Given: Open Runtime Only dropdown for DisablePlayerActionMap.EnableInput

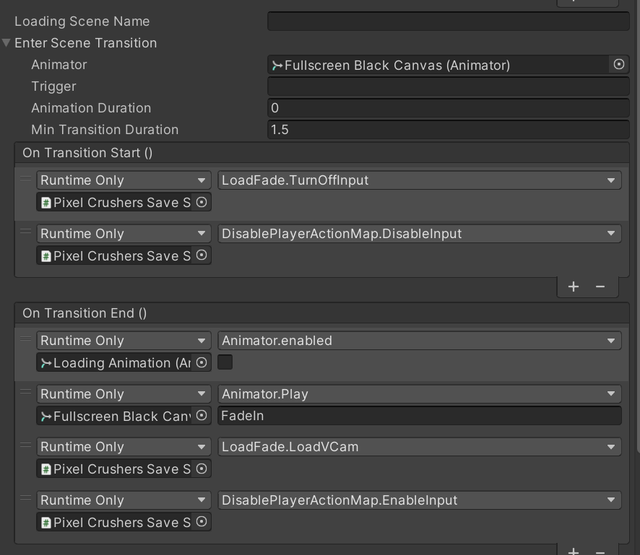Looking at the screenshot, I should [x=124, y=500].
